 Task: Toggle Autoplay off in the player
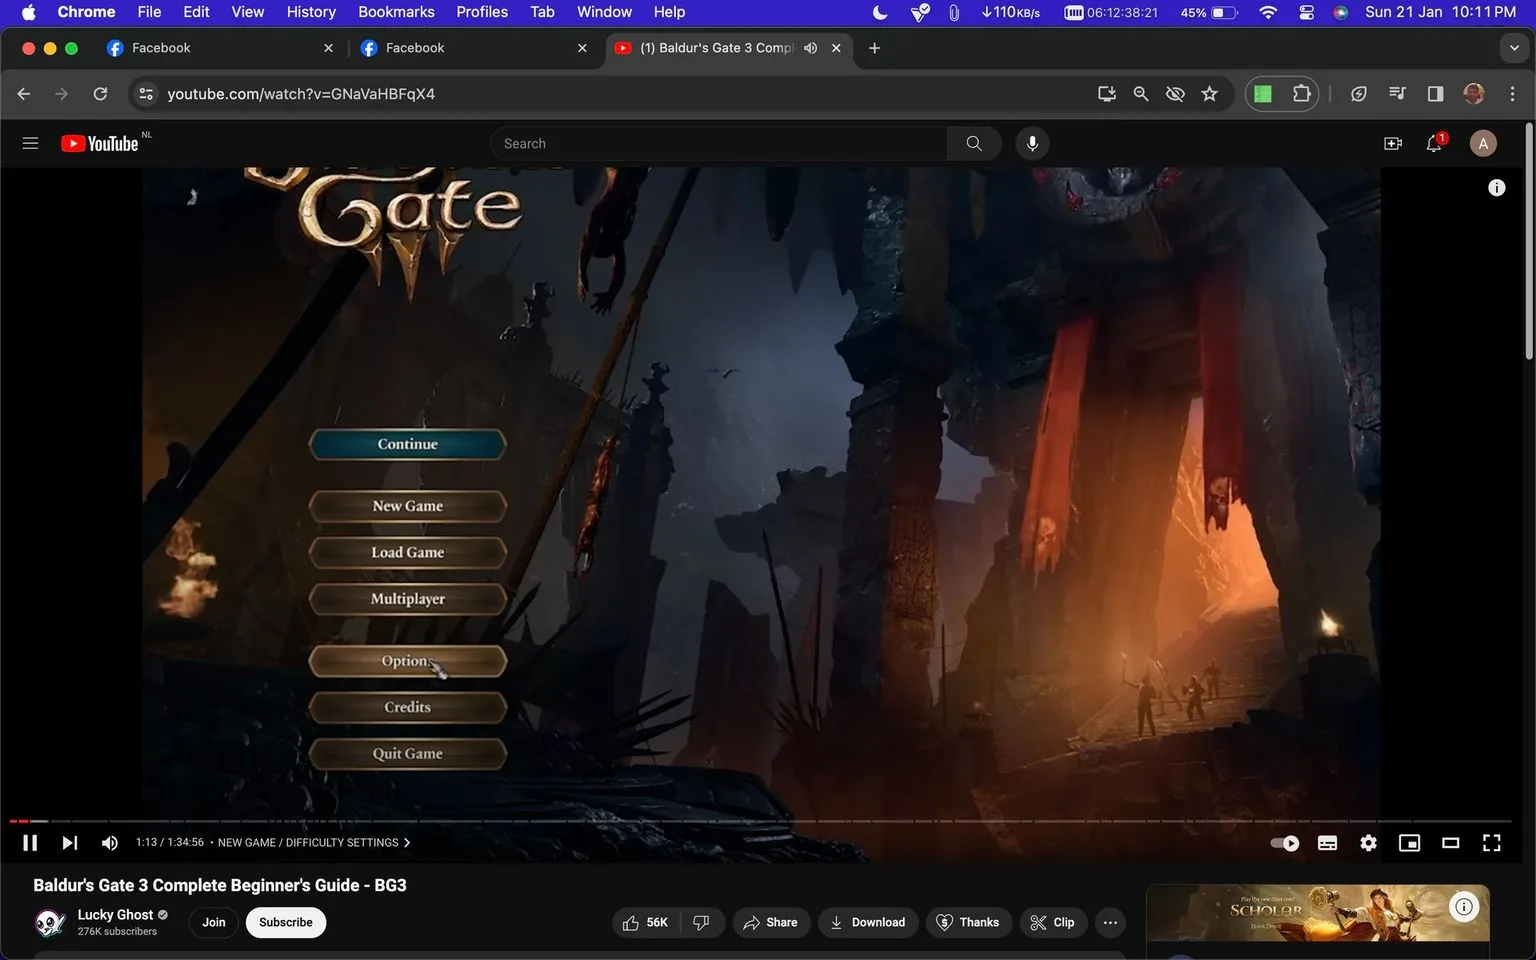coord(1283,842)
